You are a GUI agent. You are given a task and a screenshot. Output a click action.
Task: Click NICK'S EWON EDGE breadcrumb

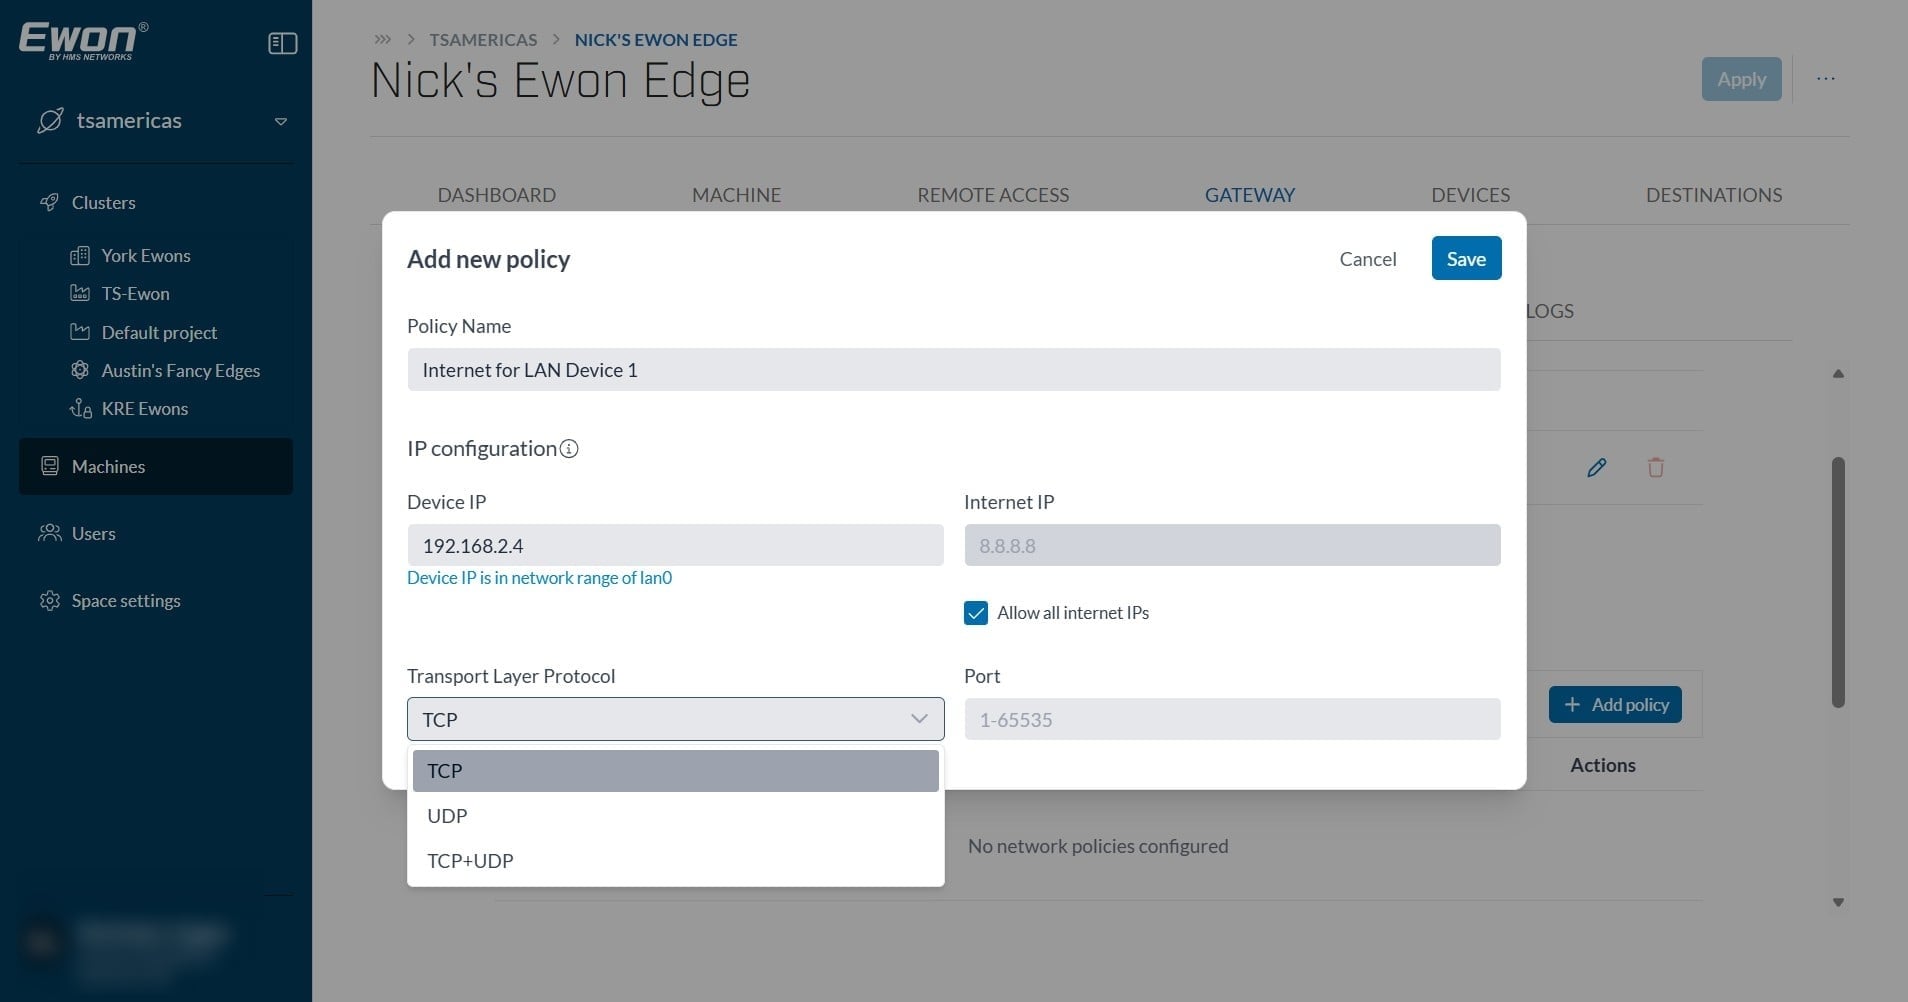pos(656,40)
